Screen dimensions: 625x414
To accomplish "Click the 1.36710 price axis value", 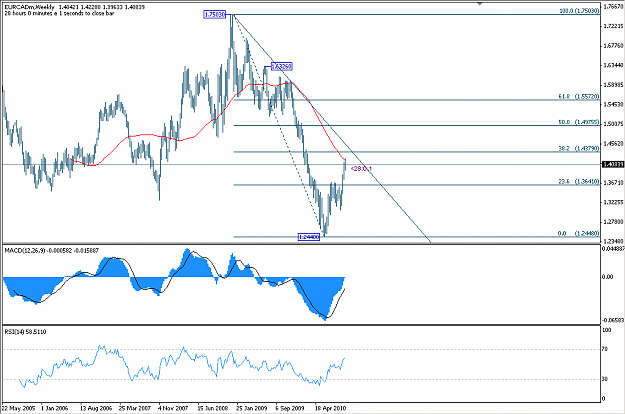I will 613,182.
